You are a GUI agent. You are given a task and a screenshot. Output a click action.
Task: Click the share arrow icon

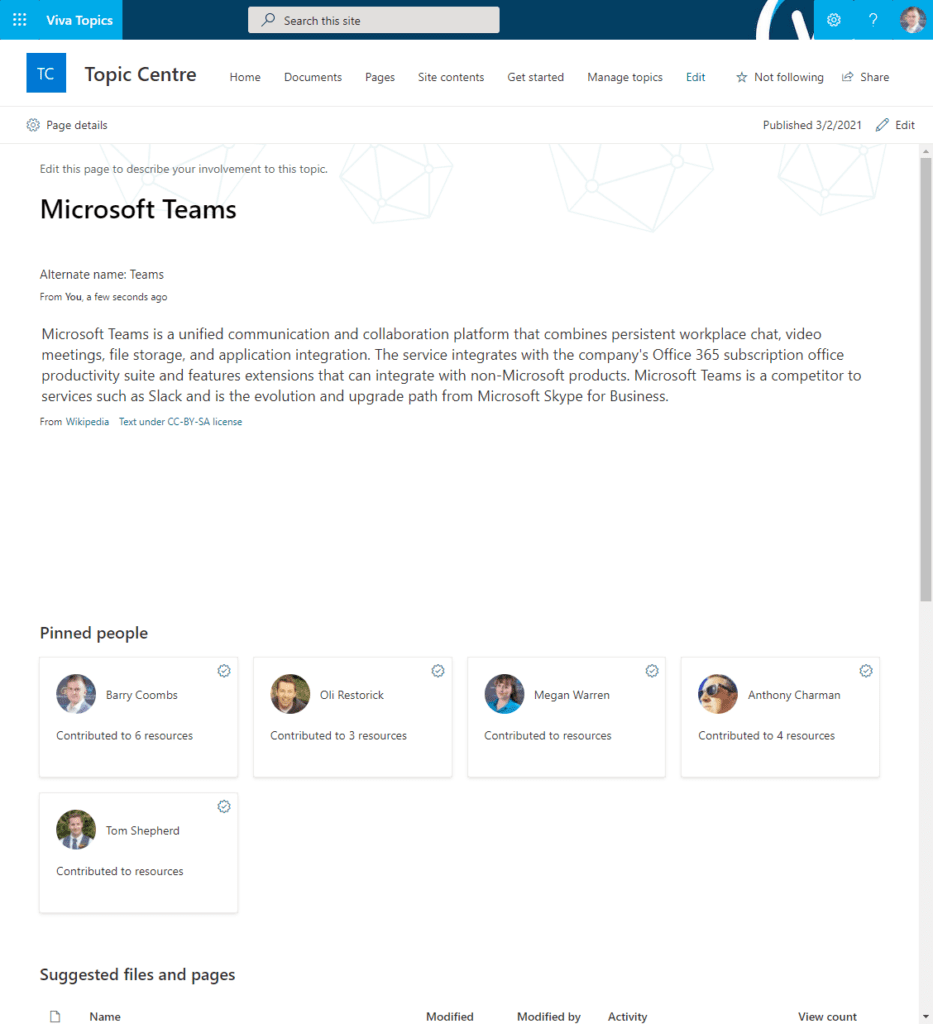coord(847,77)
